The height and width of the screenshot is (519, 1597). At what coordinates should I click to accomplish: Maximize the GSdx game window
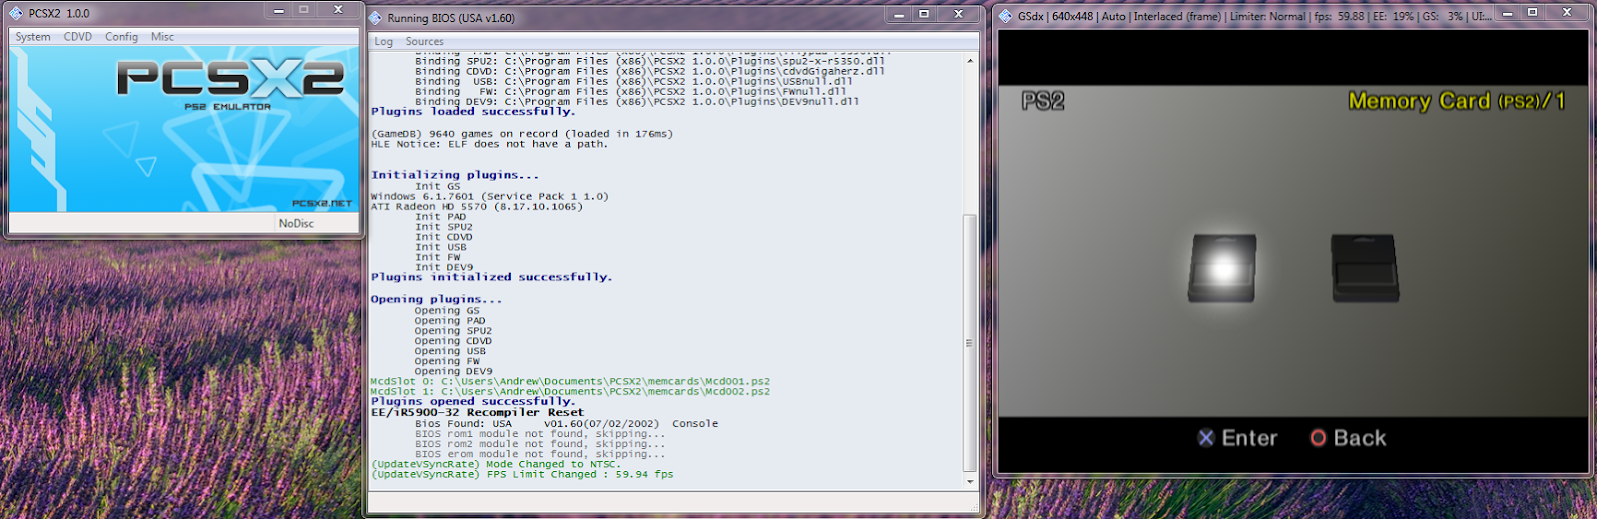tap(1532, 13)
